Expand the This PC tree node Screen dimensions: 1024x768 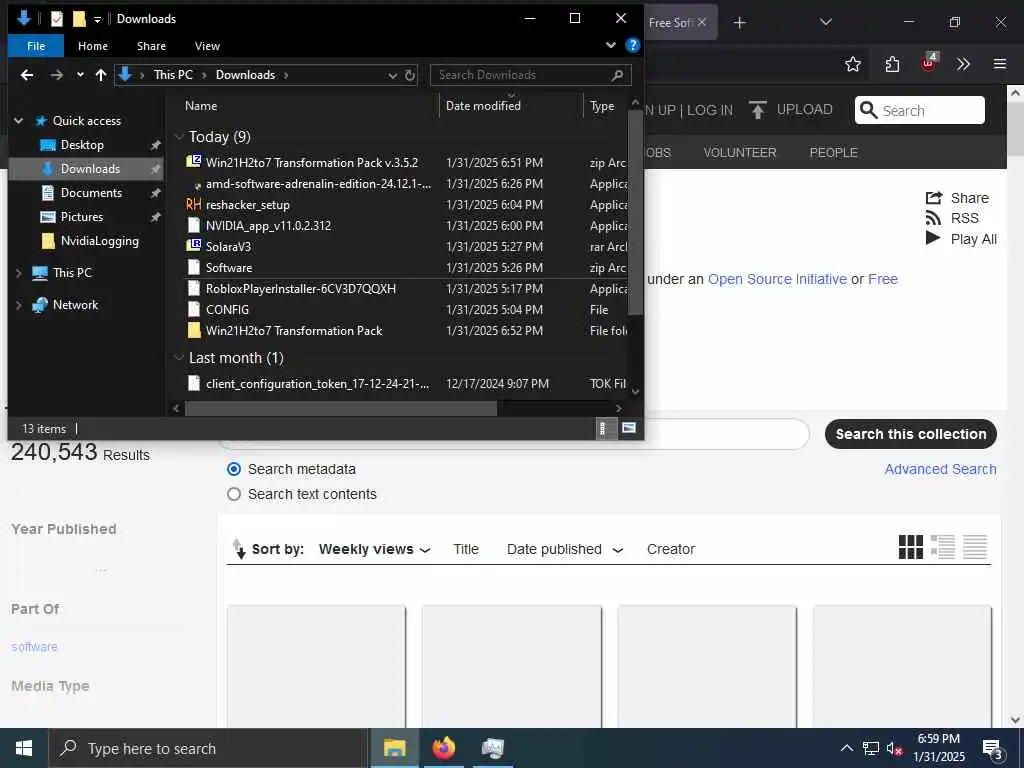point(19,273)
